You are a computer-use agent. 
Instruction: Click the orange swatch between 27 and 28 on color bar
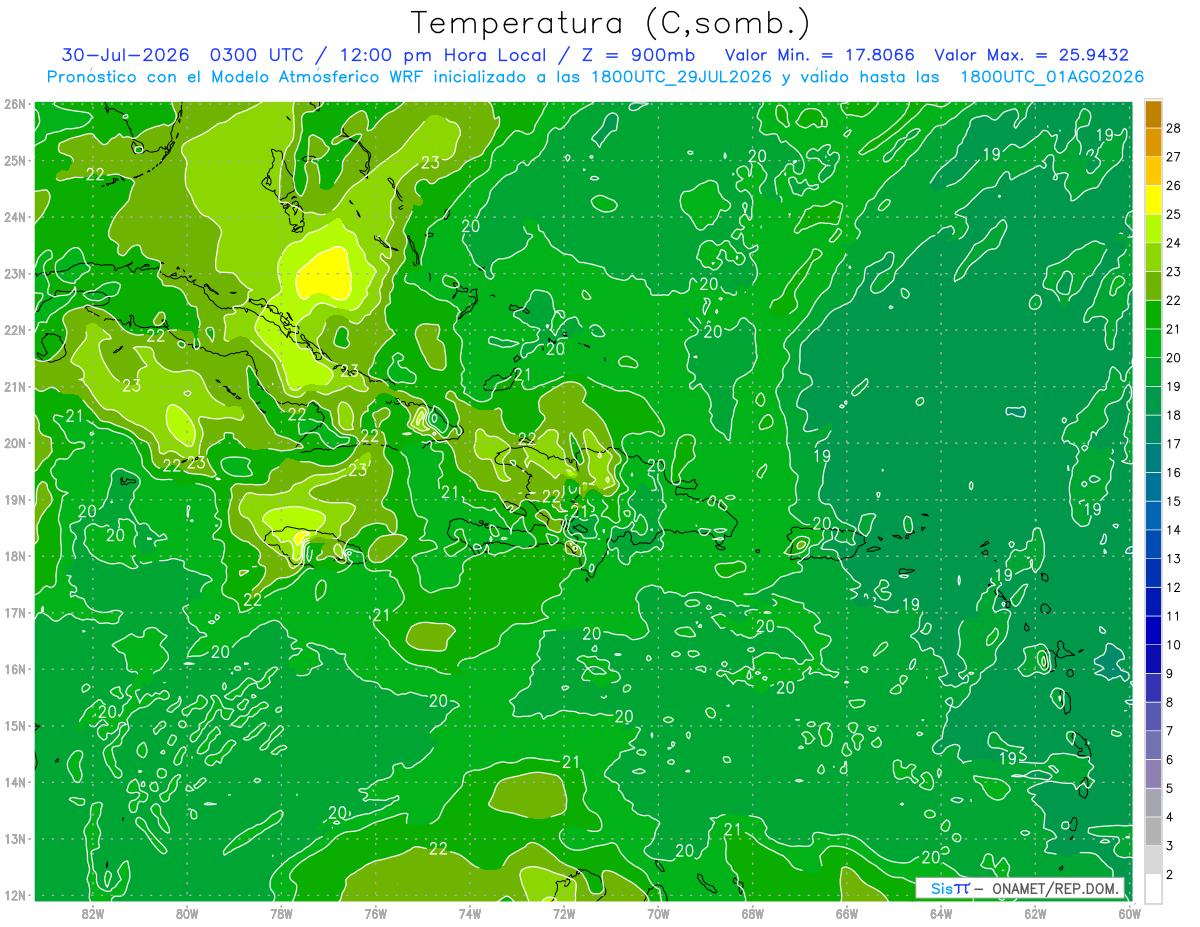pyautogui.click(x=1154, y=143)
